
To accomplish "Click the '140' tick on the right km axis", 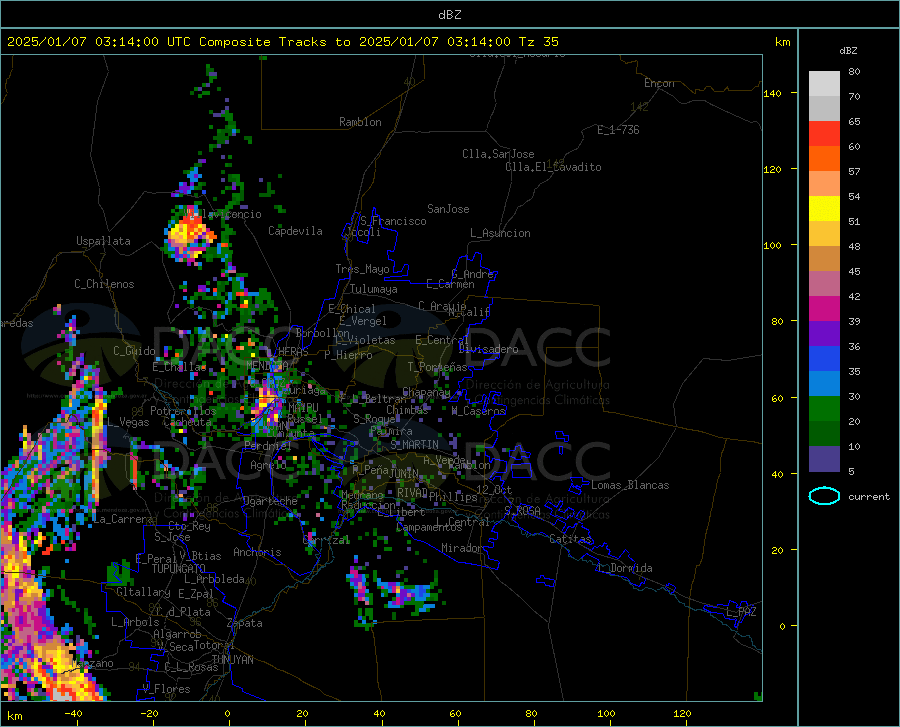I will coord(773,93).
